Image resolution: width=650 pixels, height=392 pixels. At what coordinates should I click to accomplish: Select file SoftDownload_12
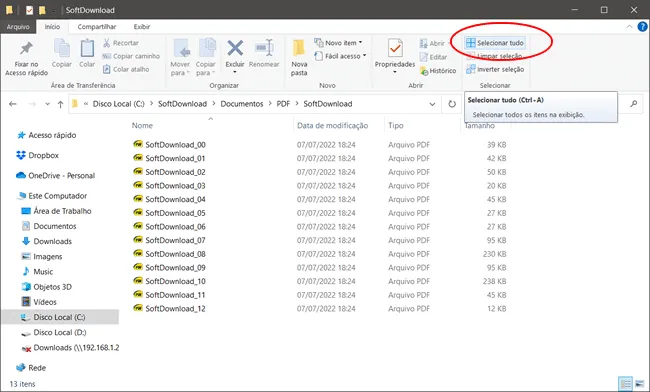169,309
